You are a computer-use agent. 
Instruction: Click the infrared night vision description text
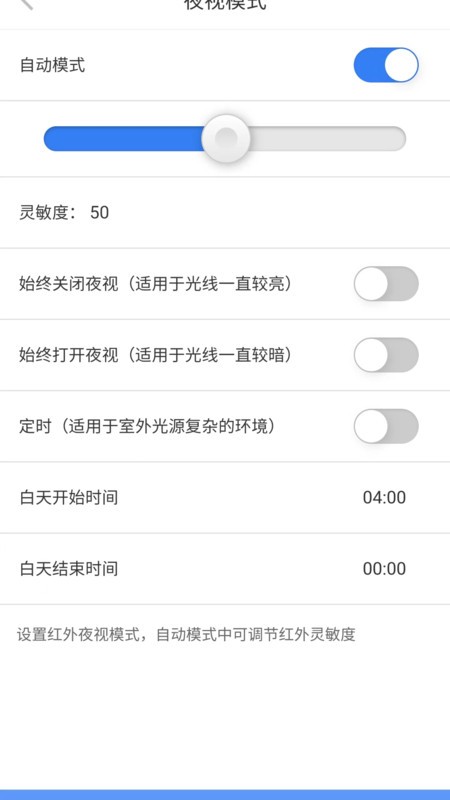(186, 635)
